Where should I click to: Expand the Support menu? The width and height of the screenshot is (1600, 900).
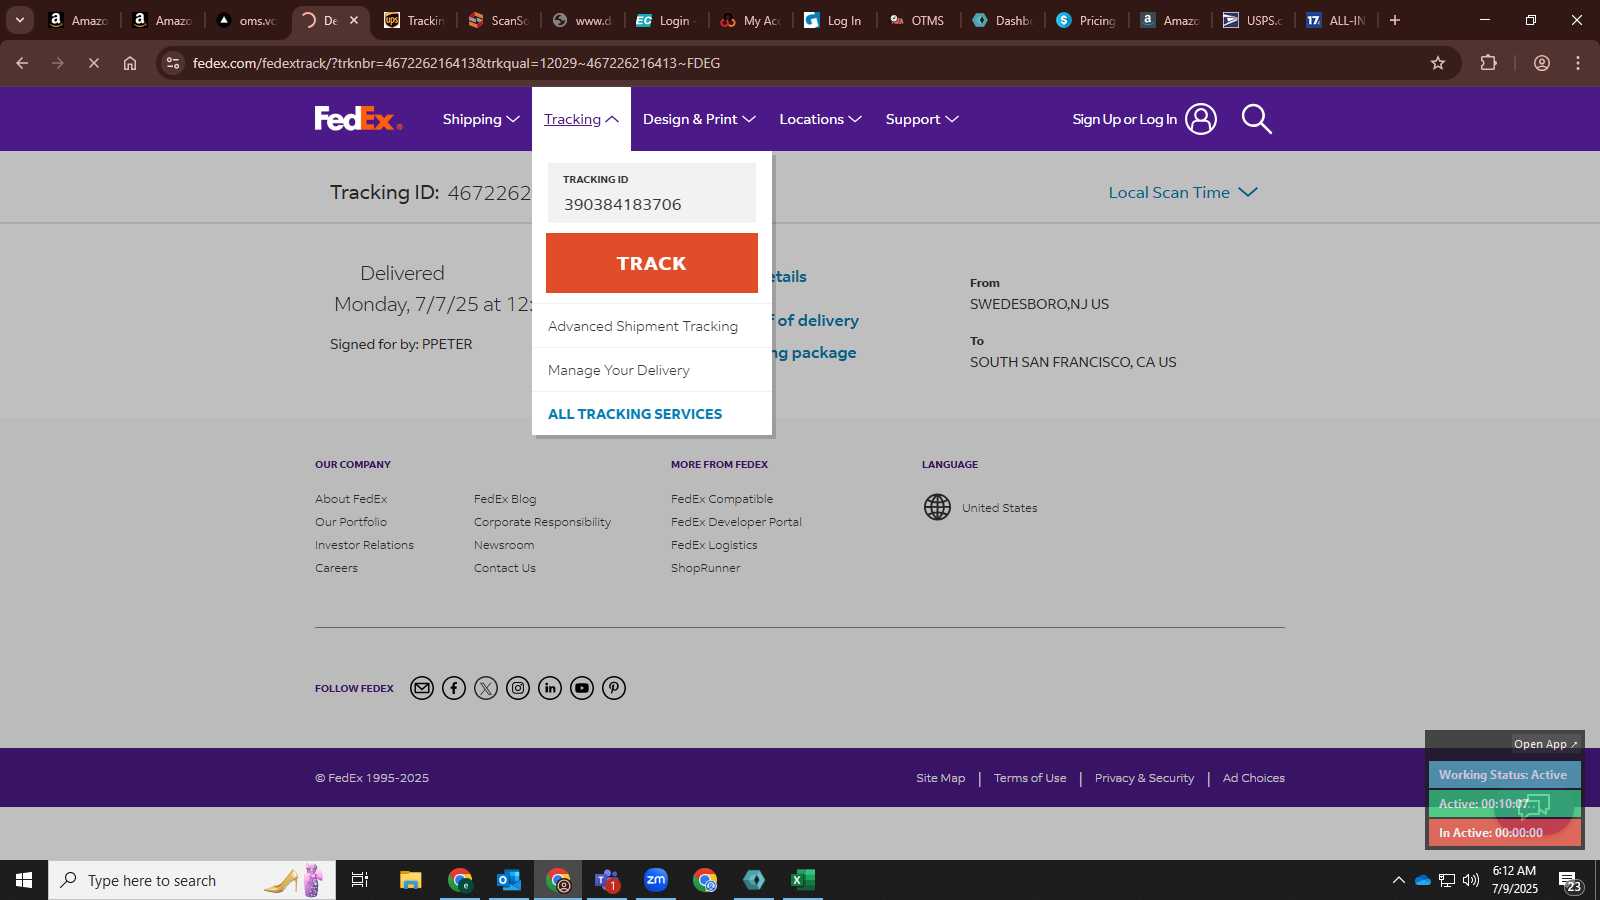[x=922, y=119]
